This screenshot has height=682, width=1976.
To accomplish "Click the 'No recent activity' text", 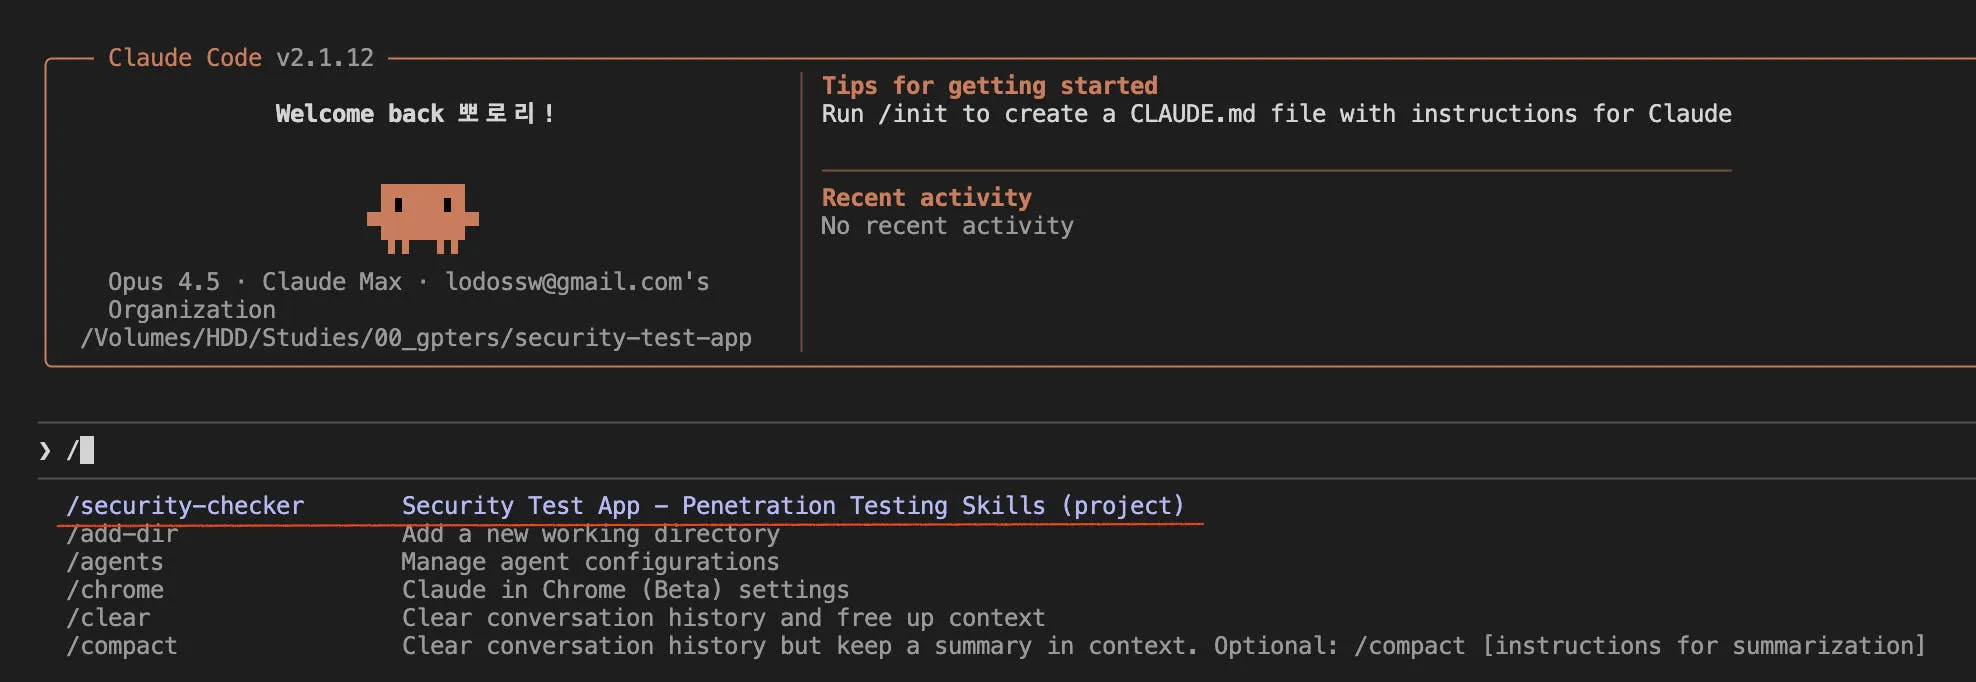I will pos(947,226).
